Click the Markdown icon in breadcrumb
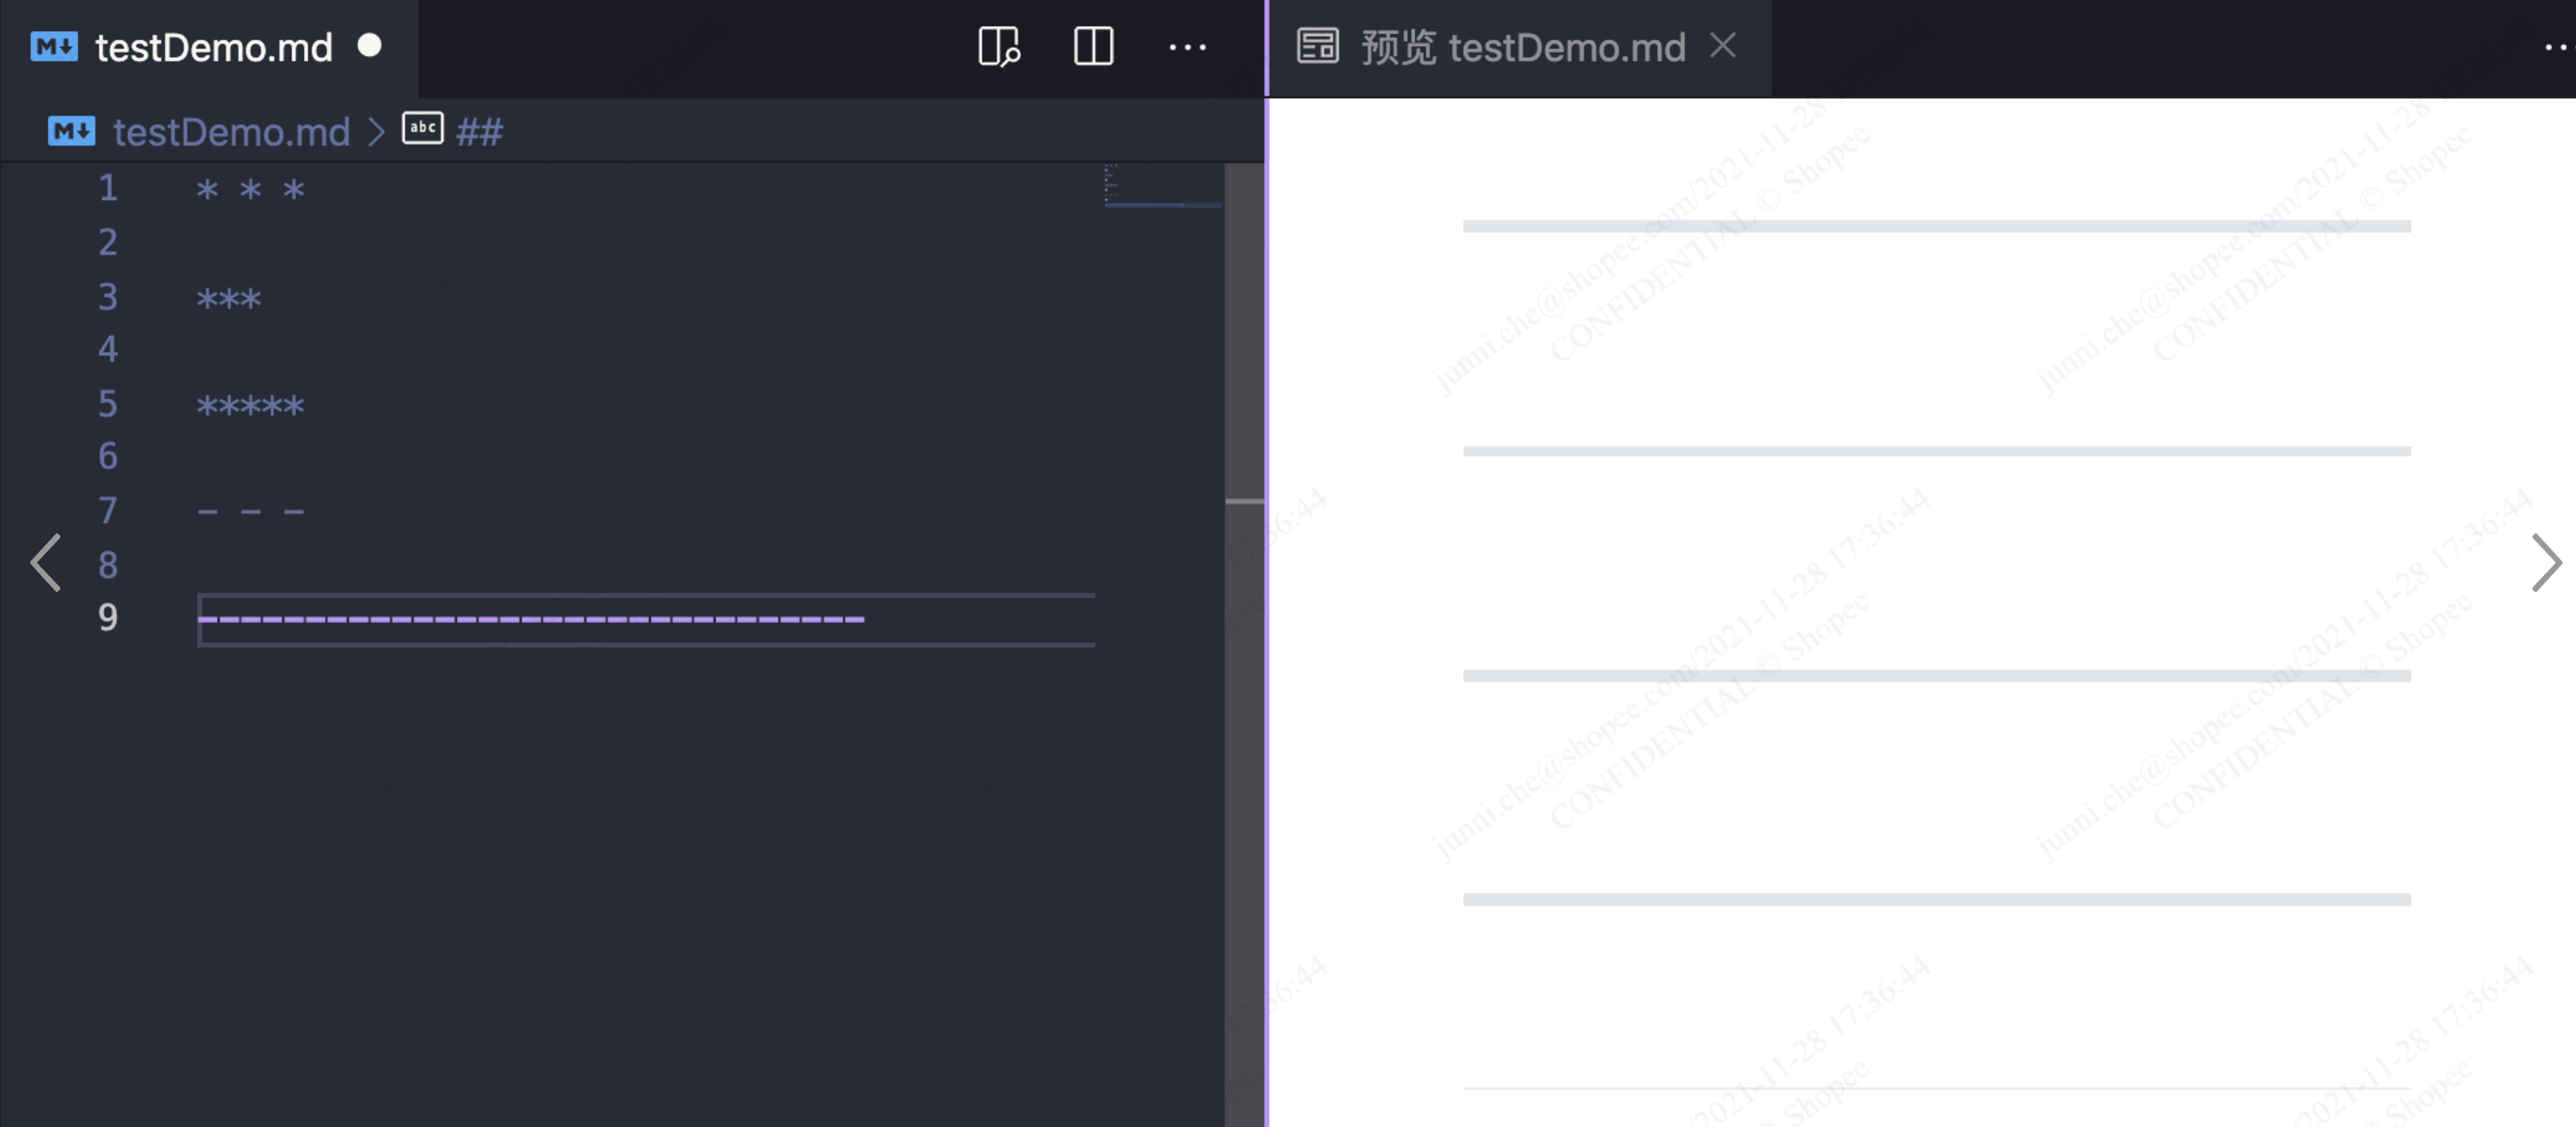 (71, 131)
